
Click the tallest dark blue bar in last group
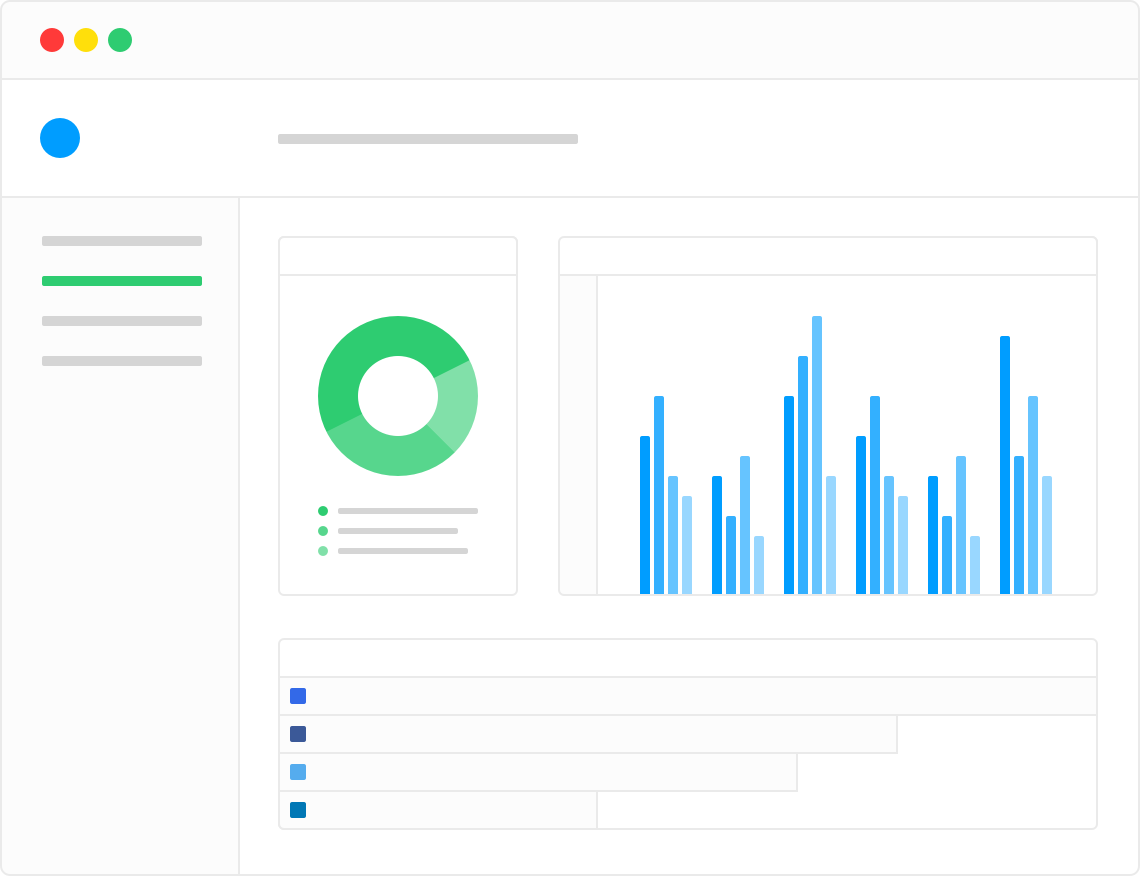[1005, 465]
